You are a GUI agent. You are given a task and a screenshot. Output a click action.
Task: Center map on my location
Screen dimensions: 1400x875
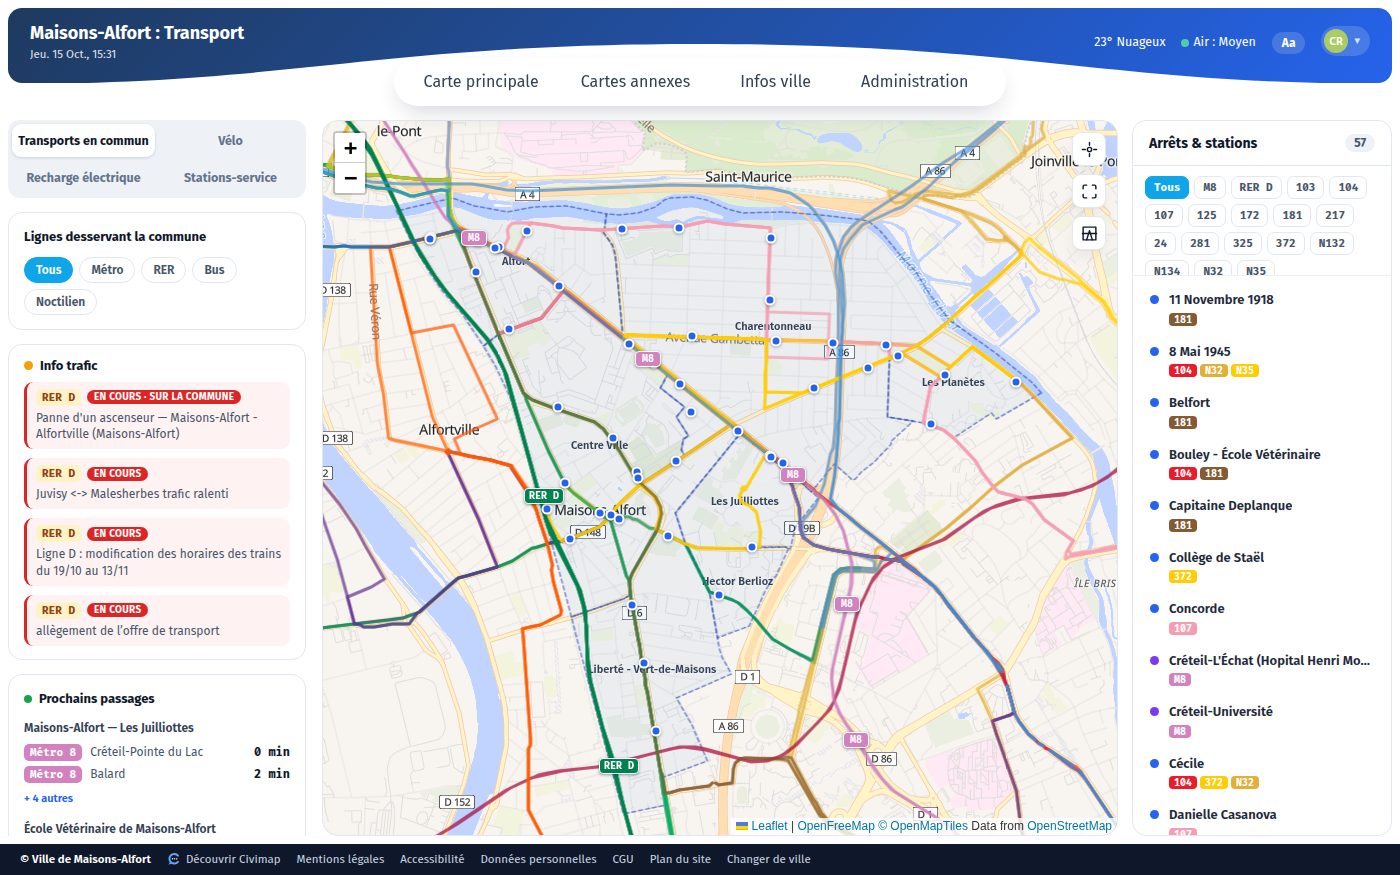tap(1089, 149)
